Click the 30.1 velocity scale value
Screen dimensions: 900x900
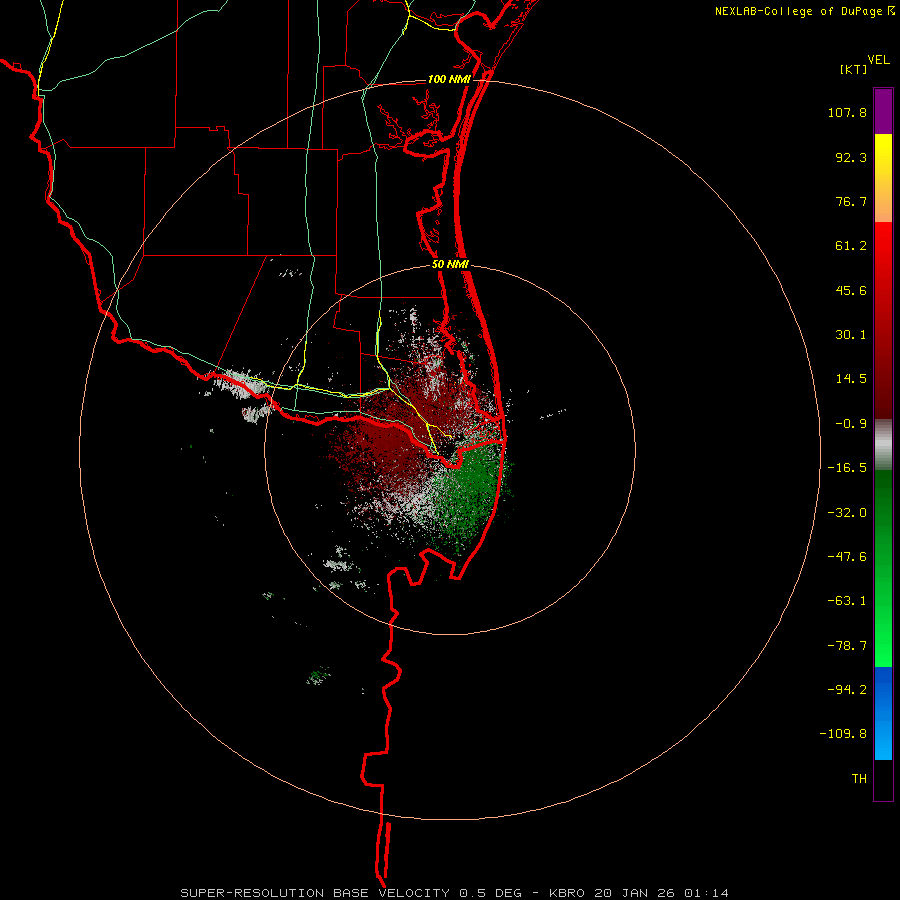click(x=851, y=335)
